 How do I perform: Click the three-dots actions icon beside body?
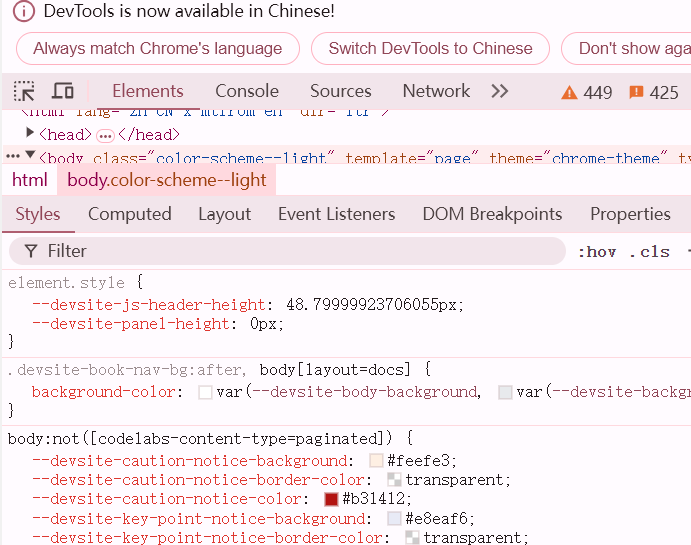click(x=12, y=157)
